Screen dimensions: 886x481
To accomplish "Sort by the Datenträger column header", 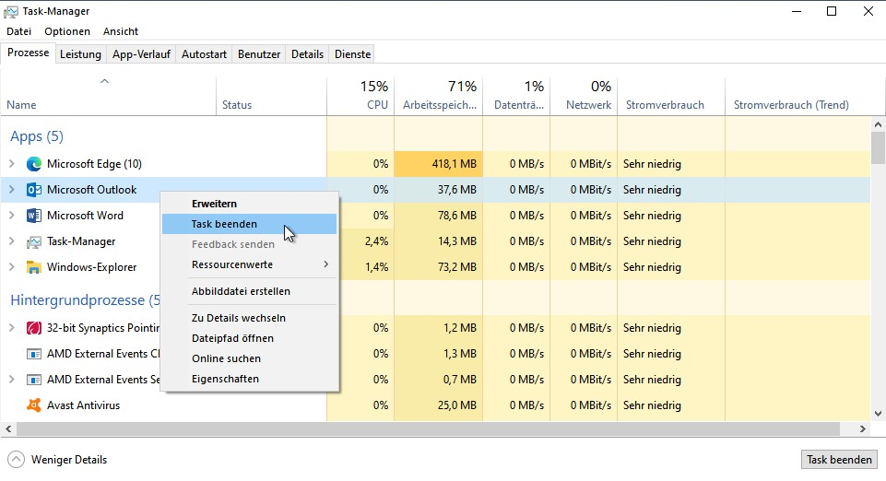I will (516, 96).
